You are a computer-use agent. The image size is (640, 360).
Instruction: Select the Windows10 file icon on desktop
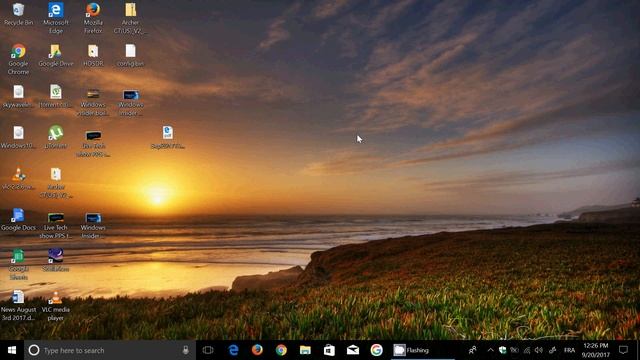click(x=18, y=137)
